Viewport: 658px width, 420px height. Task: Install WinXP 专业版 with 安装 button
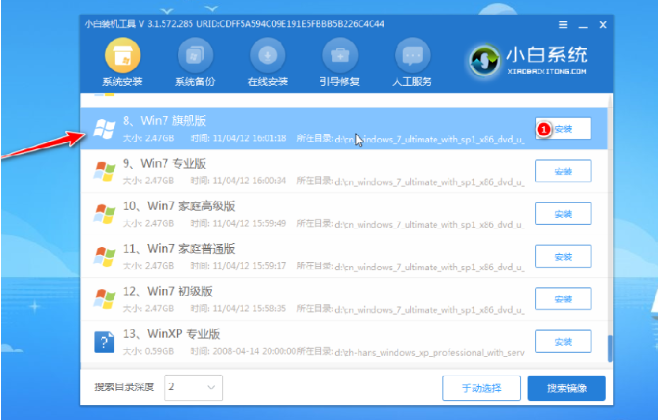563,342
